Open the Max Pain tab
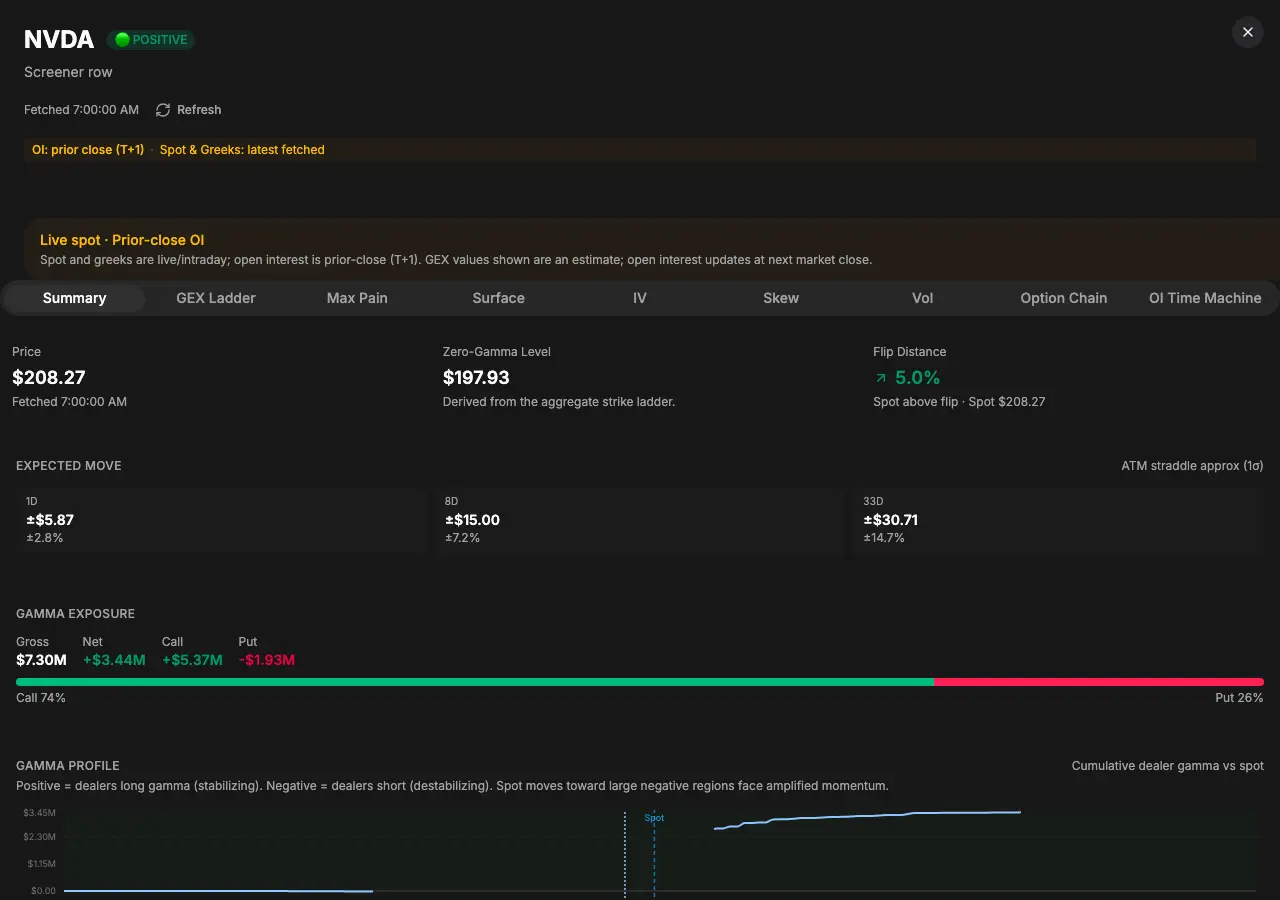 357,298
